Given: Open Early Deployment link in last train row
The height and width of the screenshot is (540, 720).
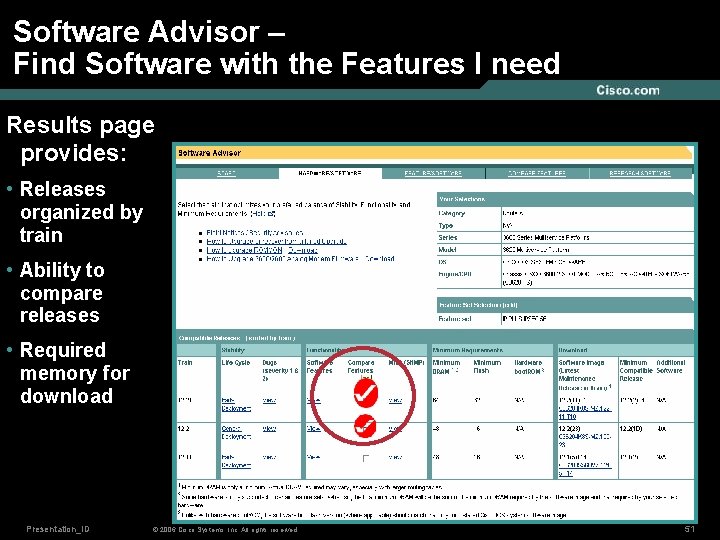Looking at the screenshot, I should (236, 461).
